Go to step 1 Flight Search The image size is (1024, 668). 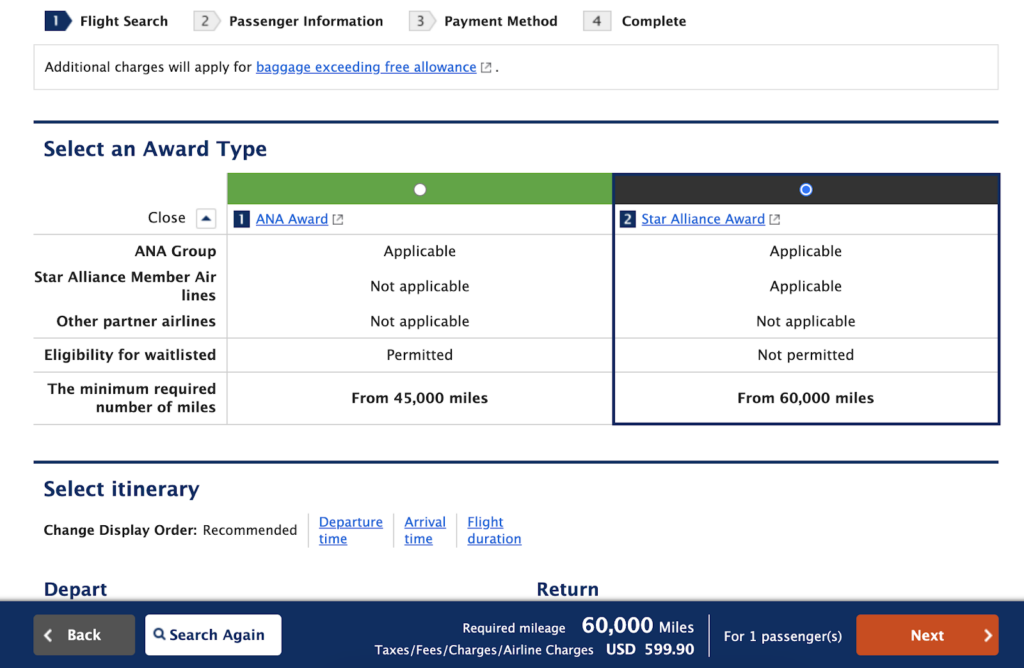click(x=106, y=21)
